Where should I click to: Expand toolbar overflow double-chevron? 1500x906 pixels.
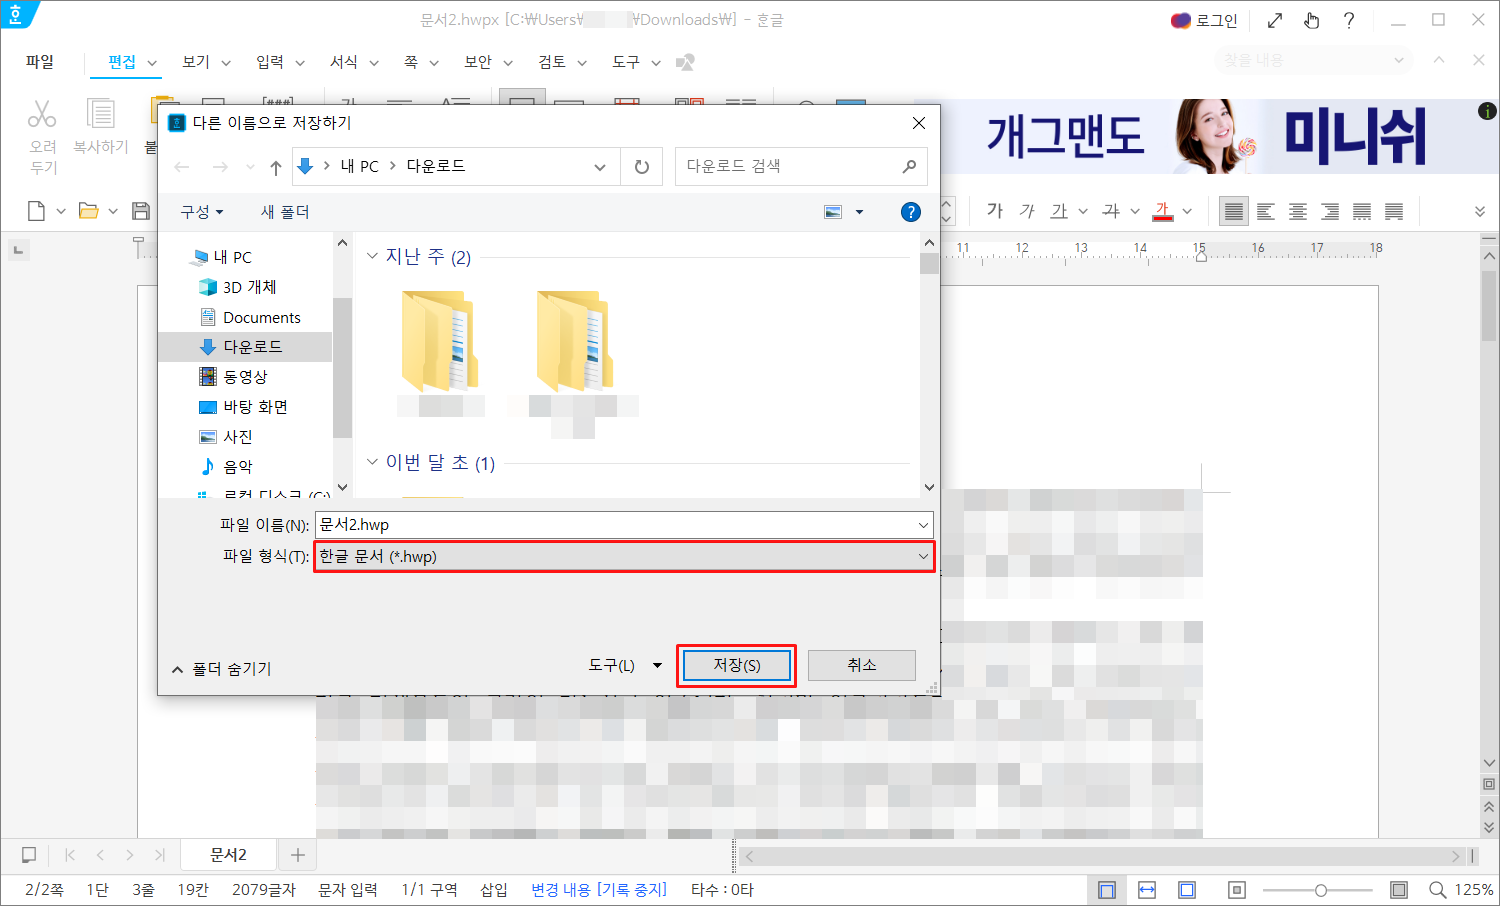[1480, 211]
